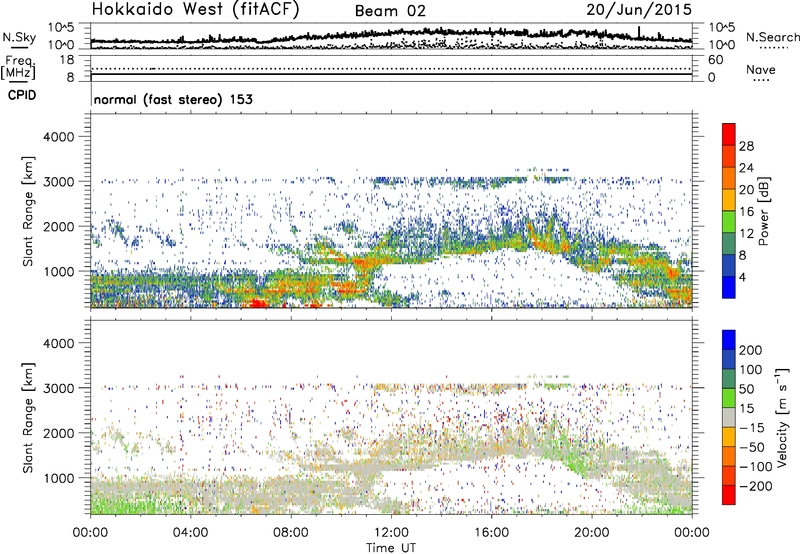
Task: Click the 'CPID' label
Action: pyautogui.click(x=22, y=95)
